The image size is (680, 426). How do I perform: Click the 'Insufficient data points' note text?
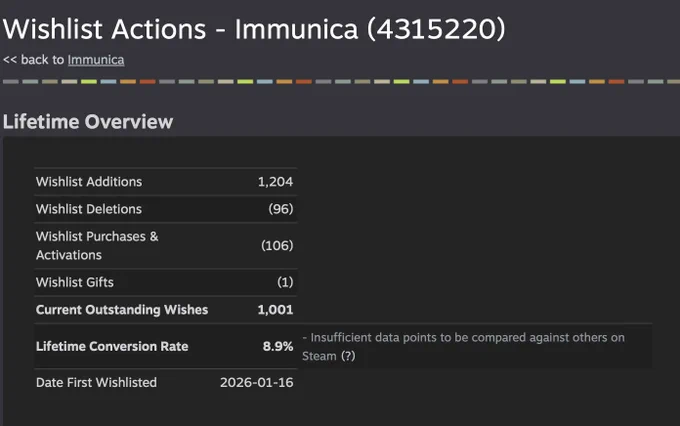pyautogui.click(x=464, y=347)
